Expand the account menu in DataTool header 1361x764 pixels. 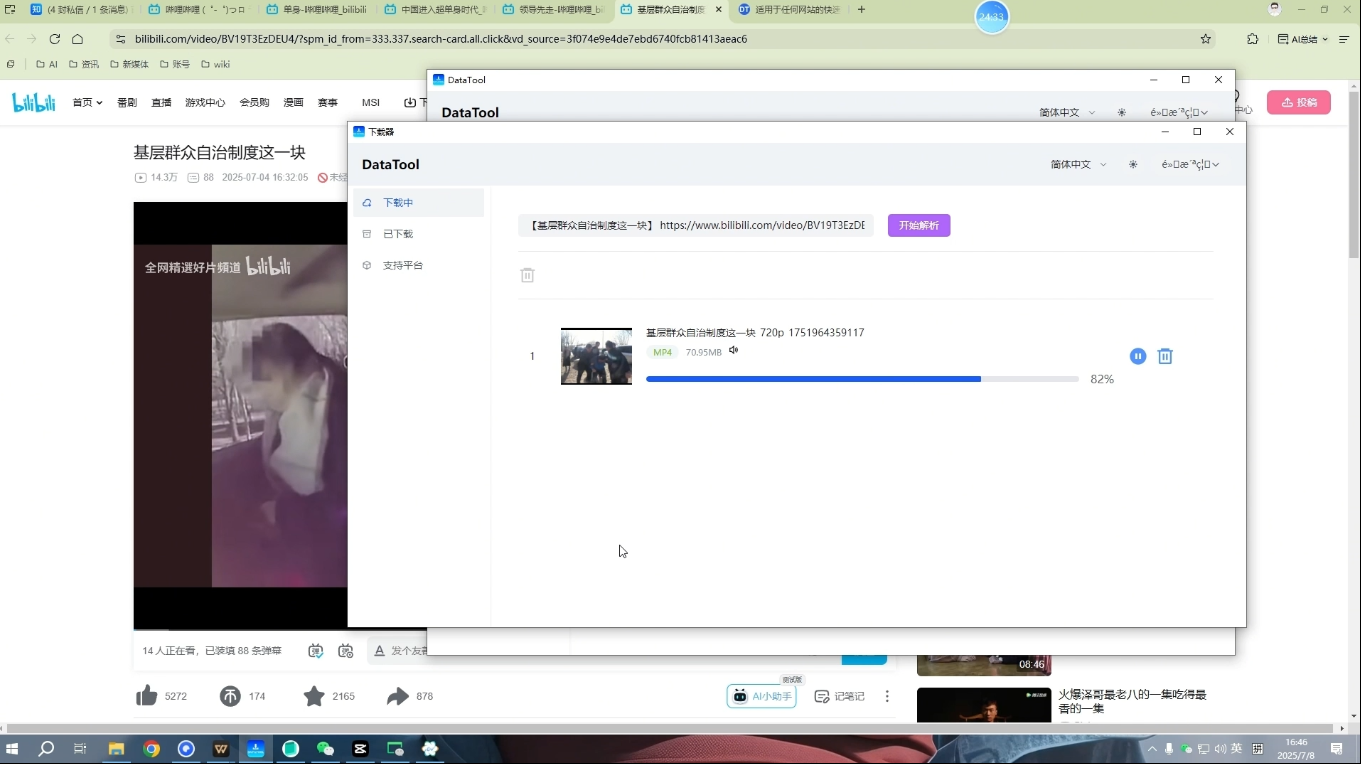1190,164
